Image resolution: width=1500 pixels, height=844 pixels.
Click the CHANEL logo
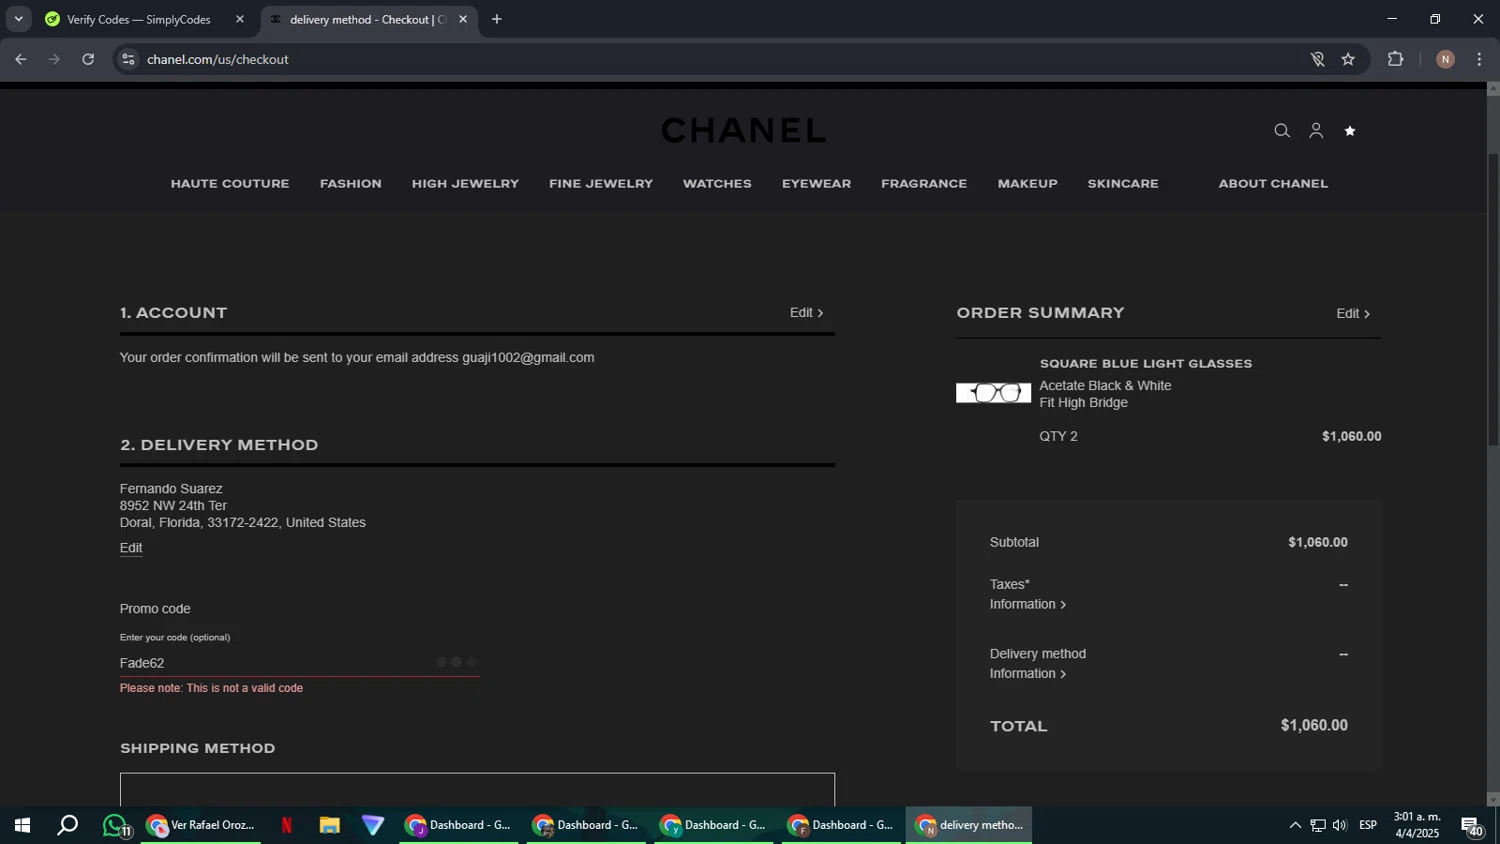tap(744, 130)
